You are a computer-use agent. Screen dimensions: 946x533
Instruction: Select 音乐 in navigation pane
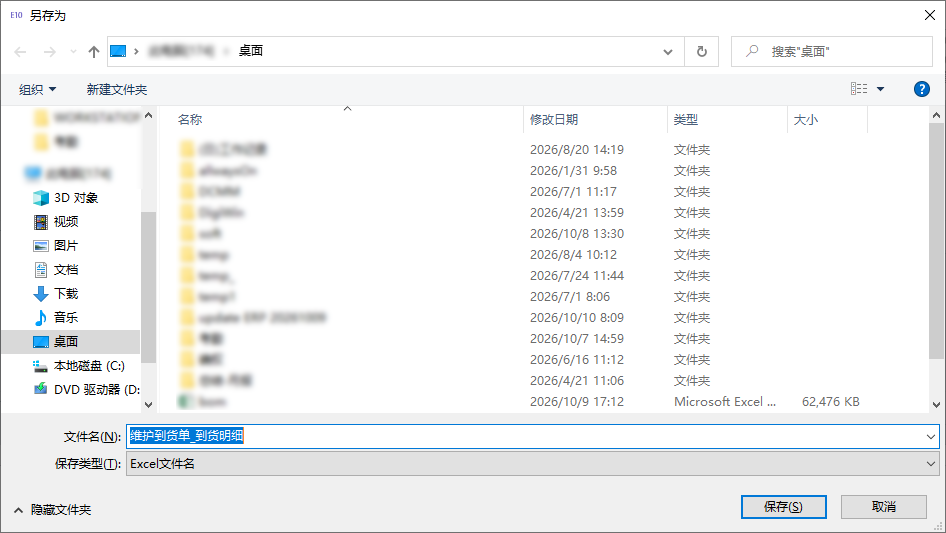(x=66, y=318)
